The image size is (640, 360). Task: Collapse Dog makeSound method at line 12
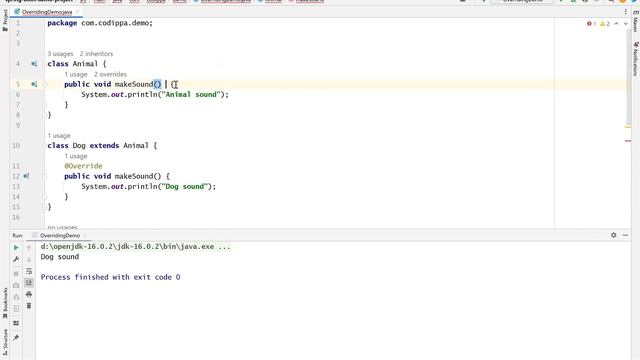[44, 176]
